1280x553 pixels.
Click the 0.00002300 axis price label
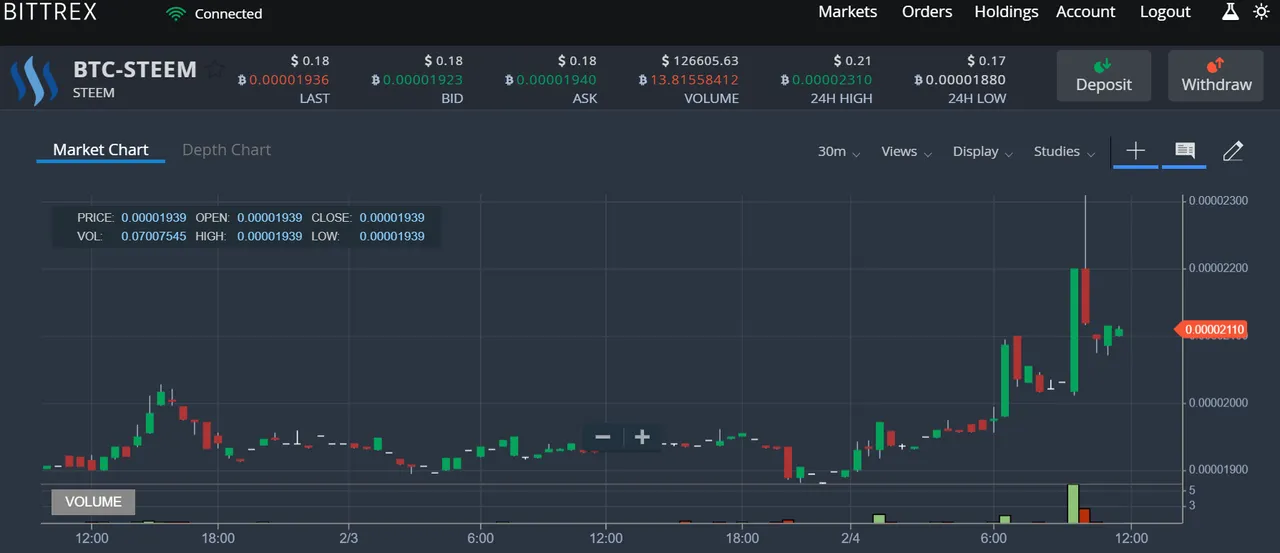coord(1219,201)
